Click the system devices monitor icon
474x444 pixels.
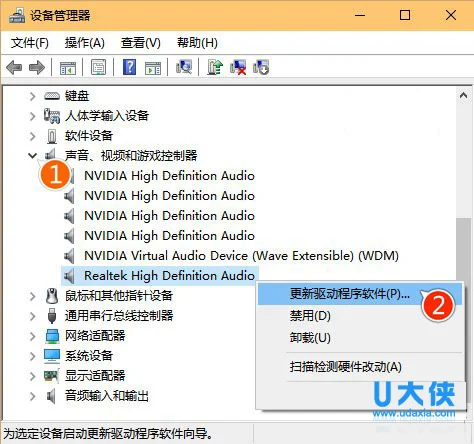(x=52, y=356)
